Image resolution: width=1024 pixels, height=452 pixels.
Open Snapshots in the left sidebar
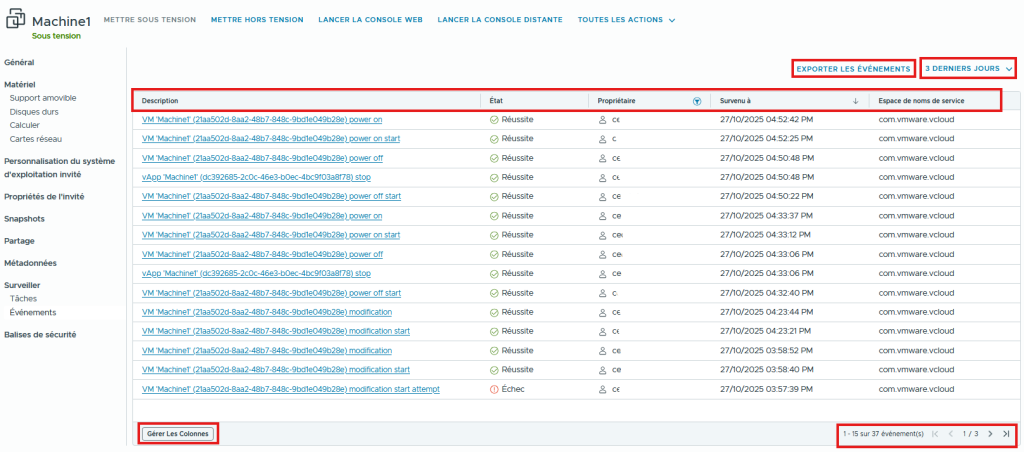coord(24,218)
